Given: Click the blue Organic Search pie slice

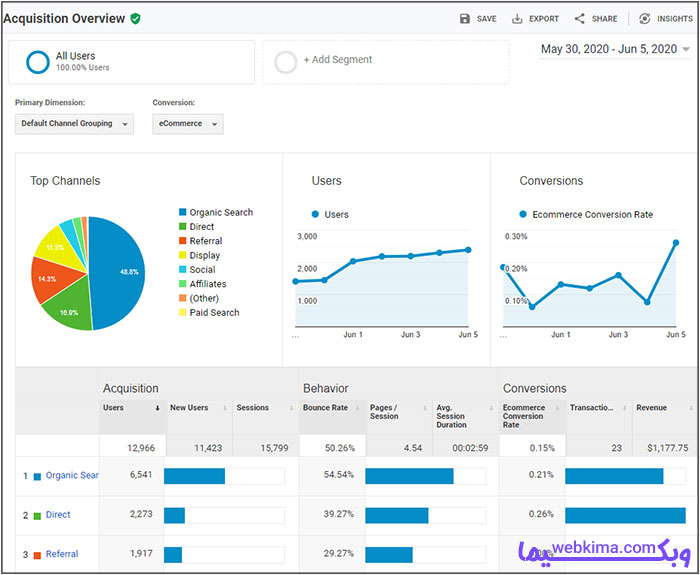Looking at the screenshot, I should pyautogui.click(x=118, y=272).
